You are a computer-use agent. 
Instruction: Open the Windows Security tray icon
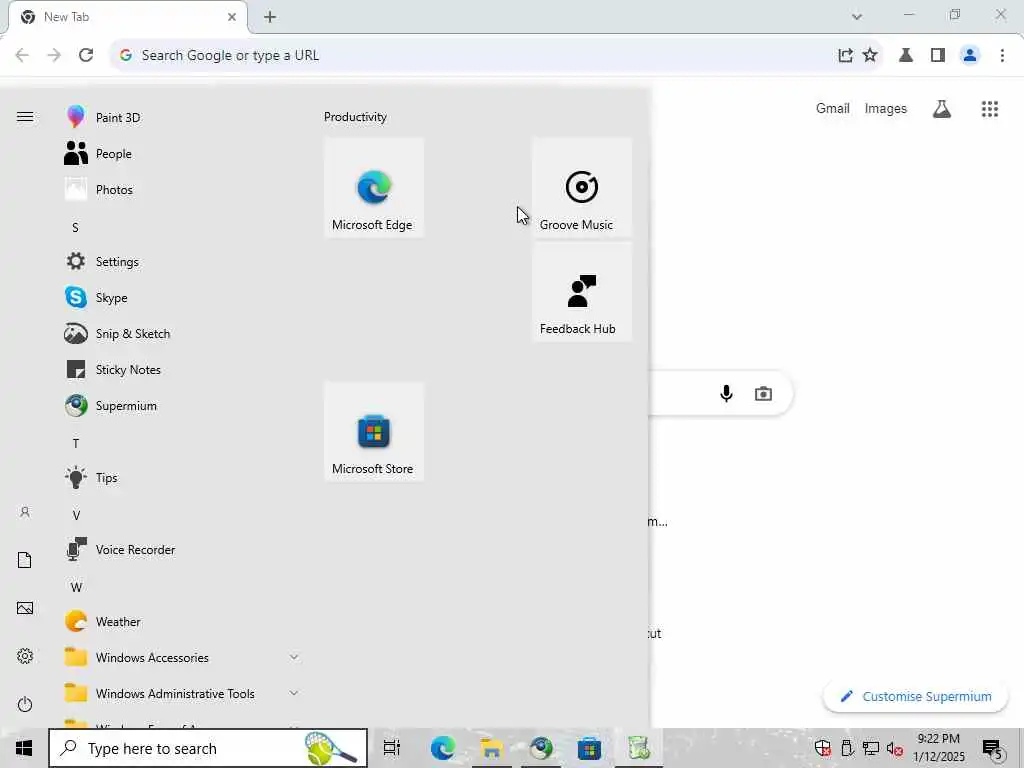pyautogui.click(x=822, y=748)
